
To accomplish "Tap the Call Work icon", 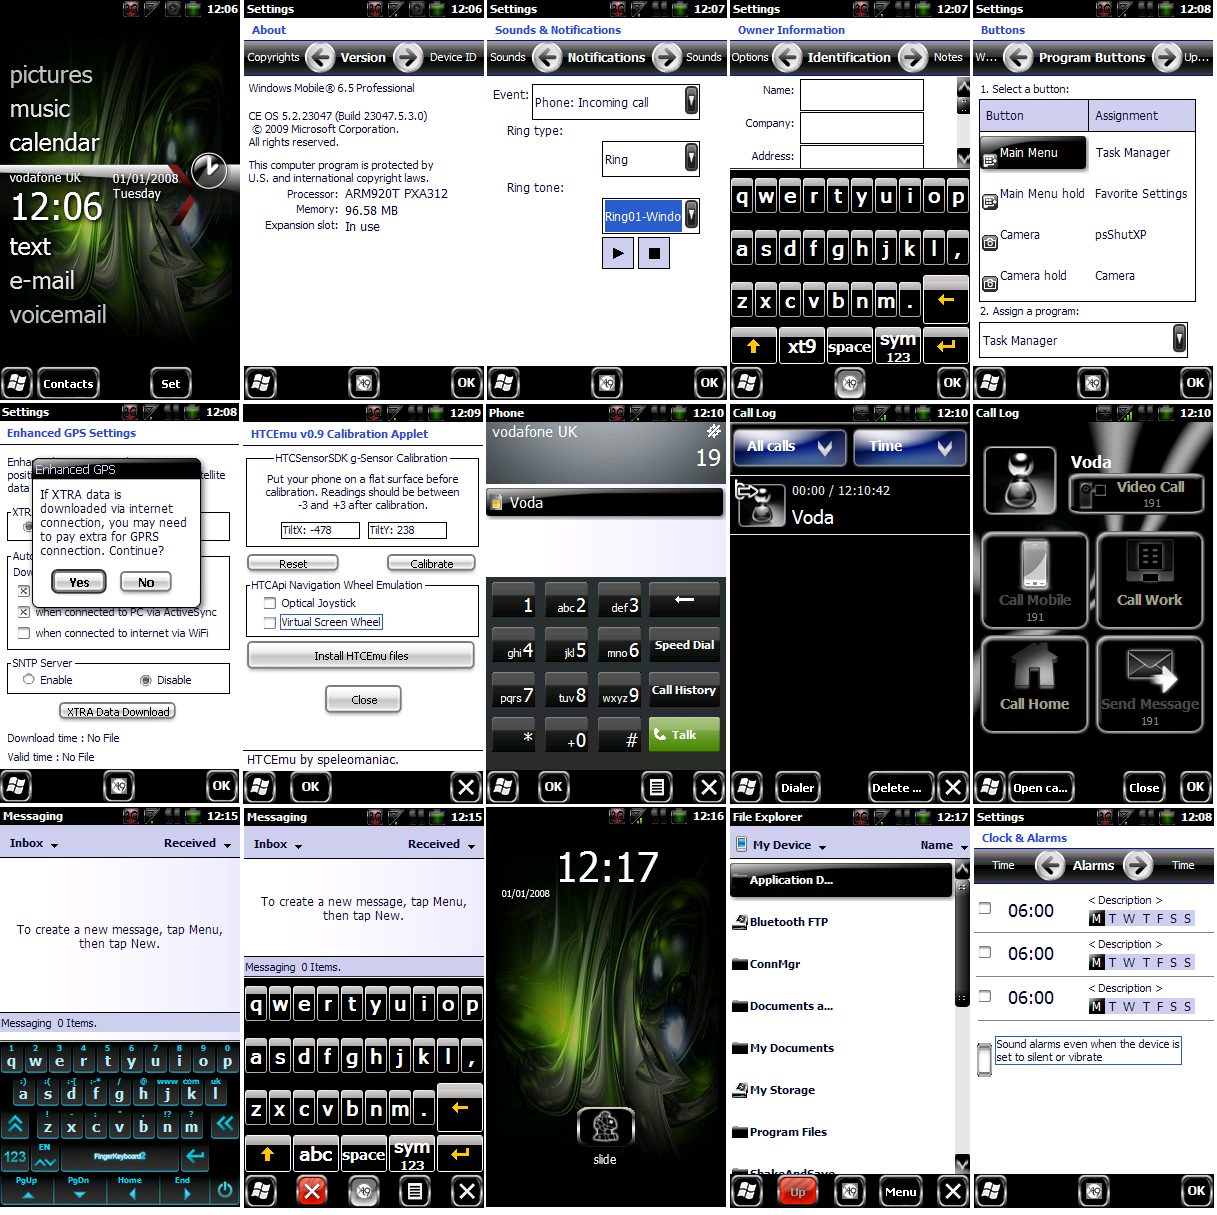I will [1149, 576].
